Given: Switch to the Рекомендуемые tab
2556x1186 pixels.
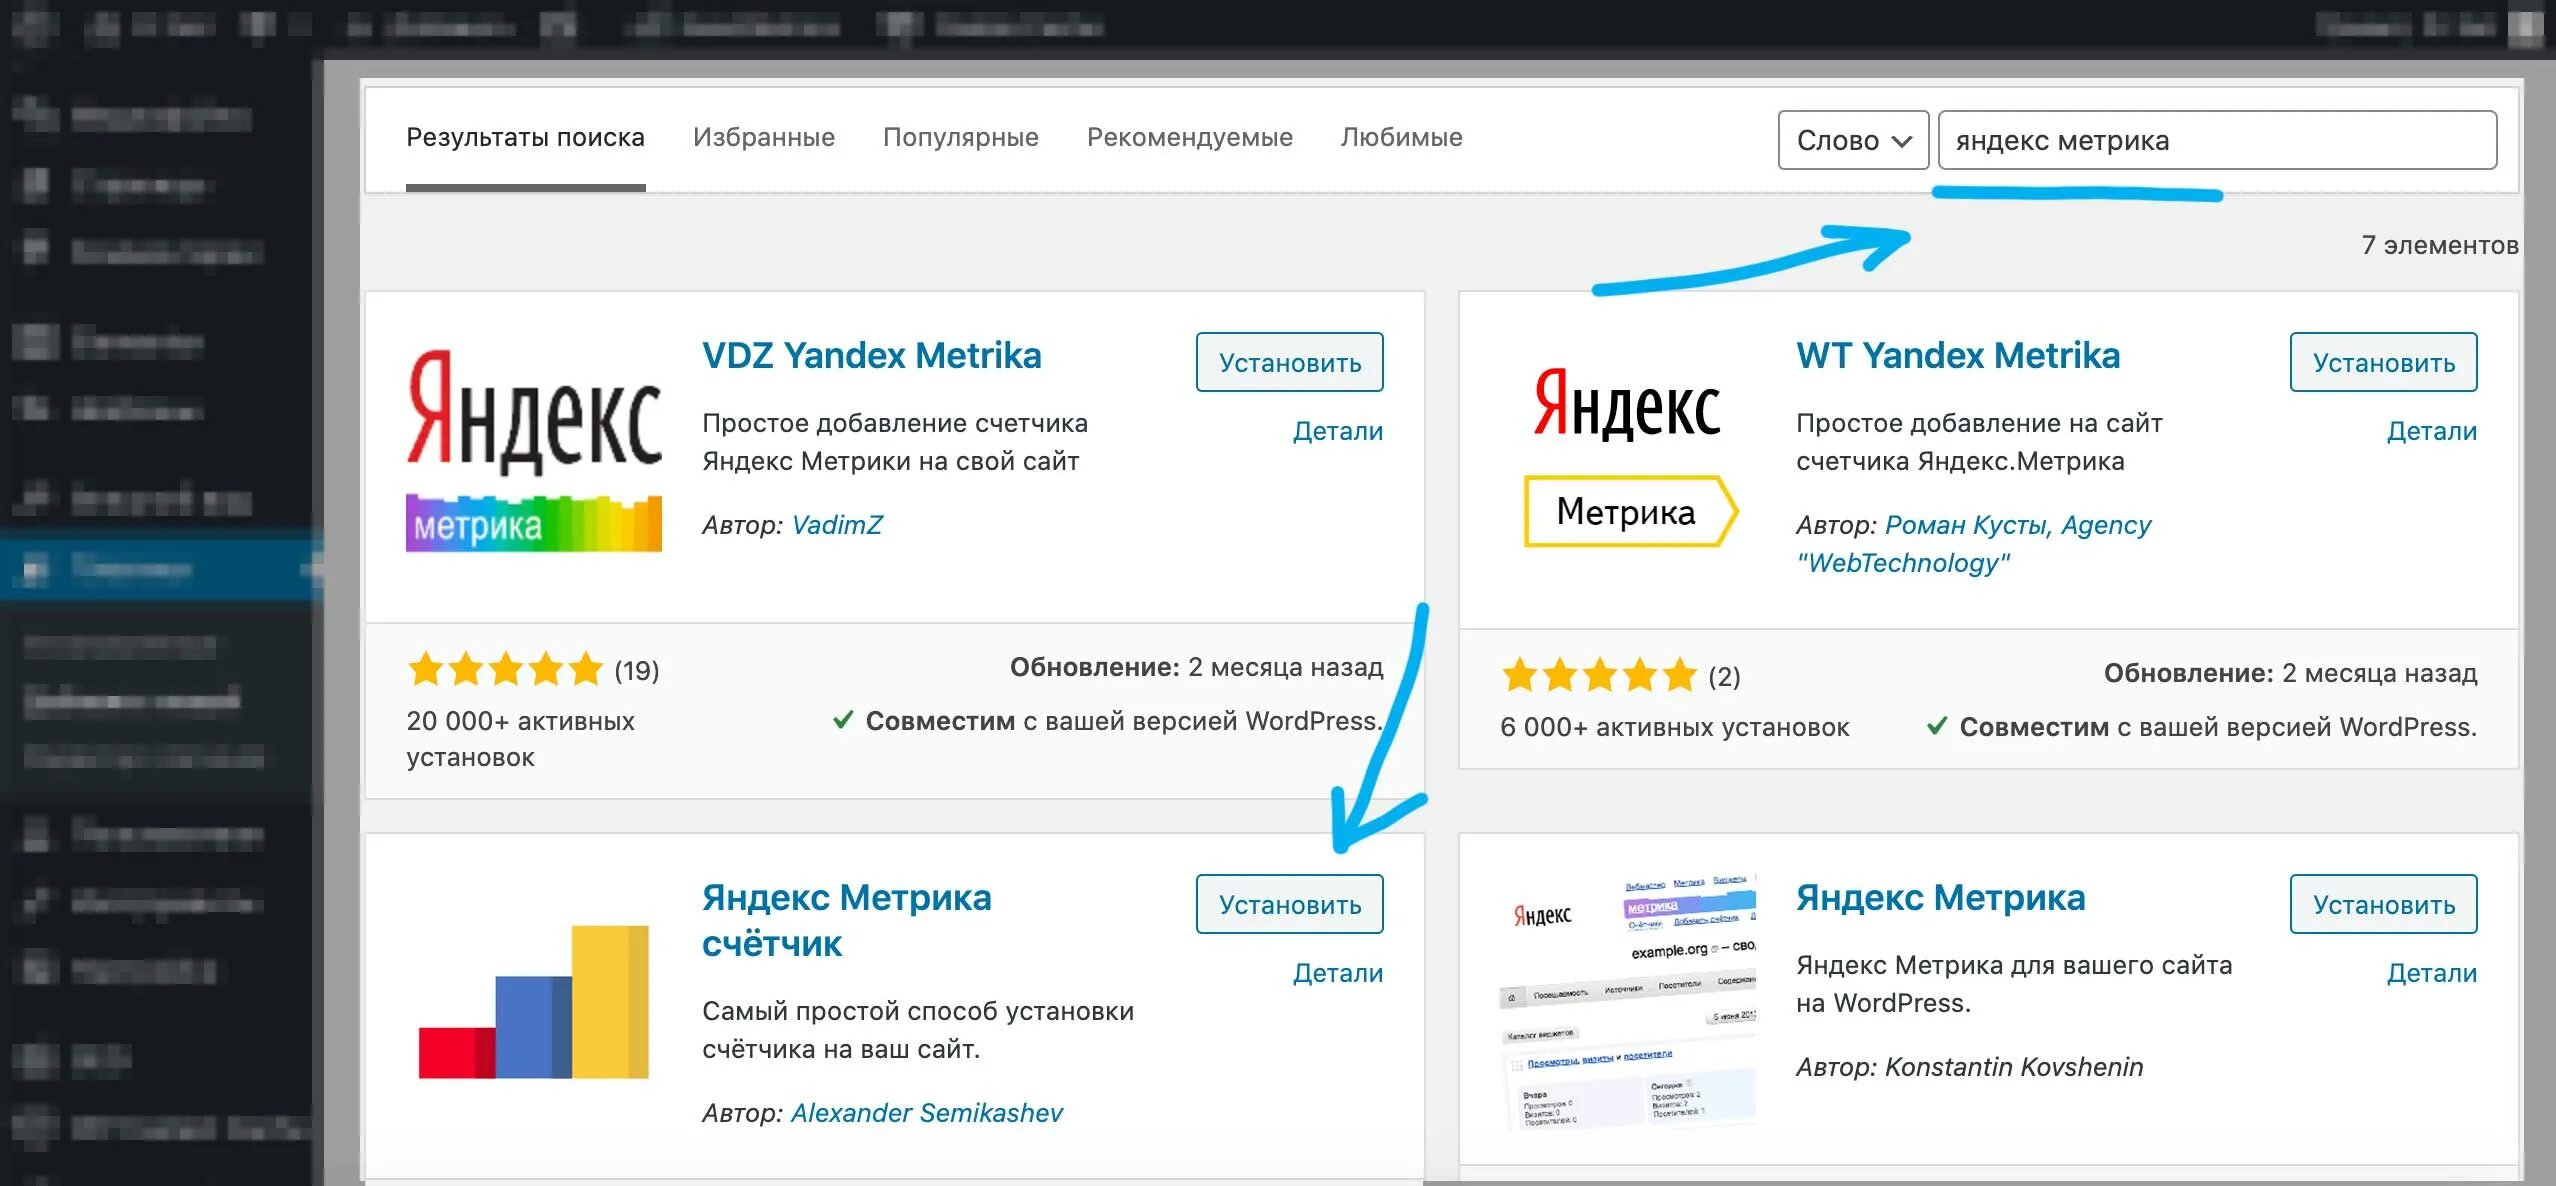Looking at the screenshot, I should point(1189,137).
